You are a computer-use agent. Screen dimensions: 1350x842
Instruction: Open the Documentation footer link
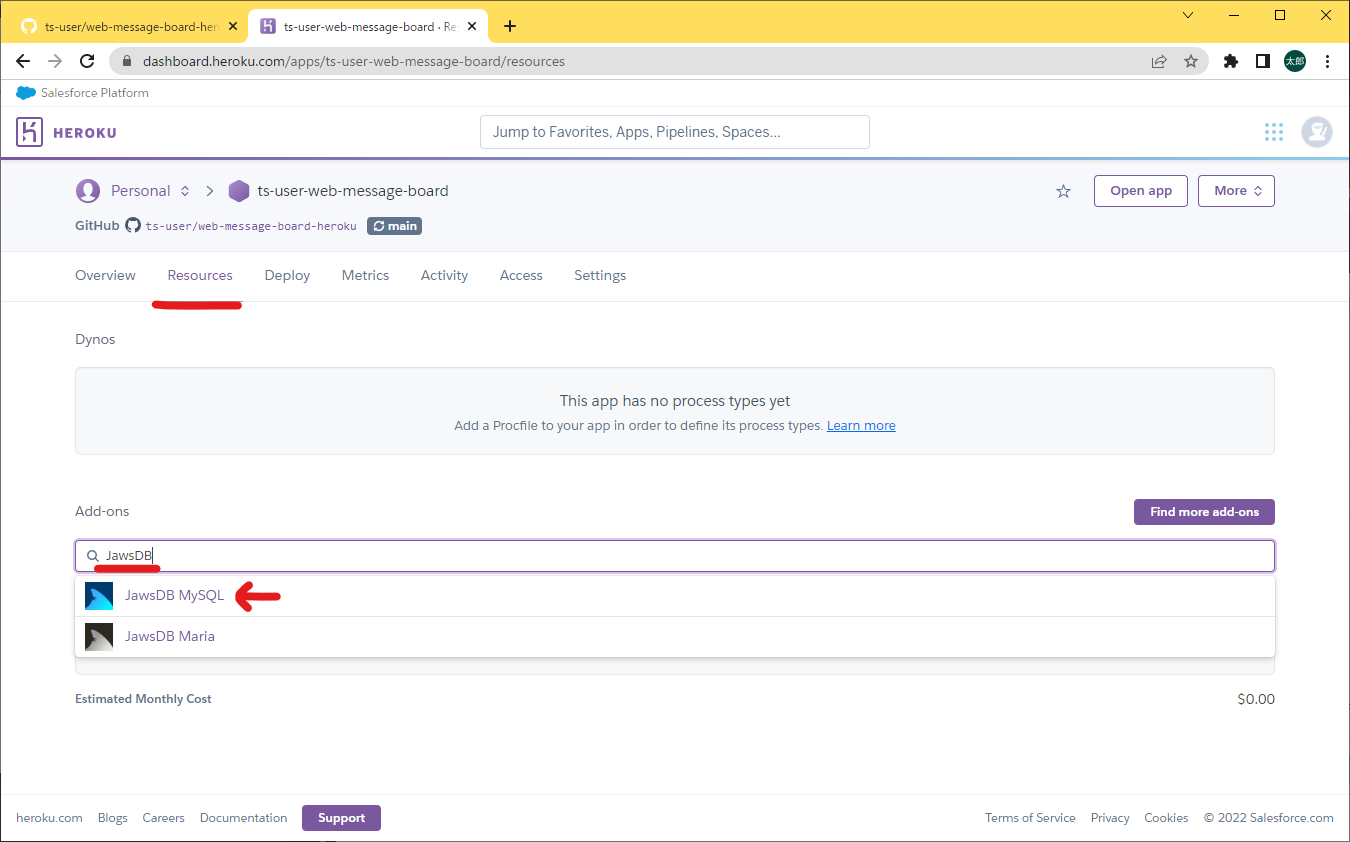click(x=243, y=818)
